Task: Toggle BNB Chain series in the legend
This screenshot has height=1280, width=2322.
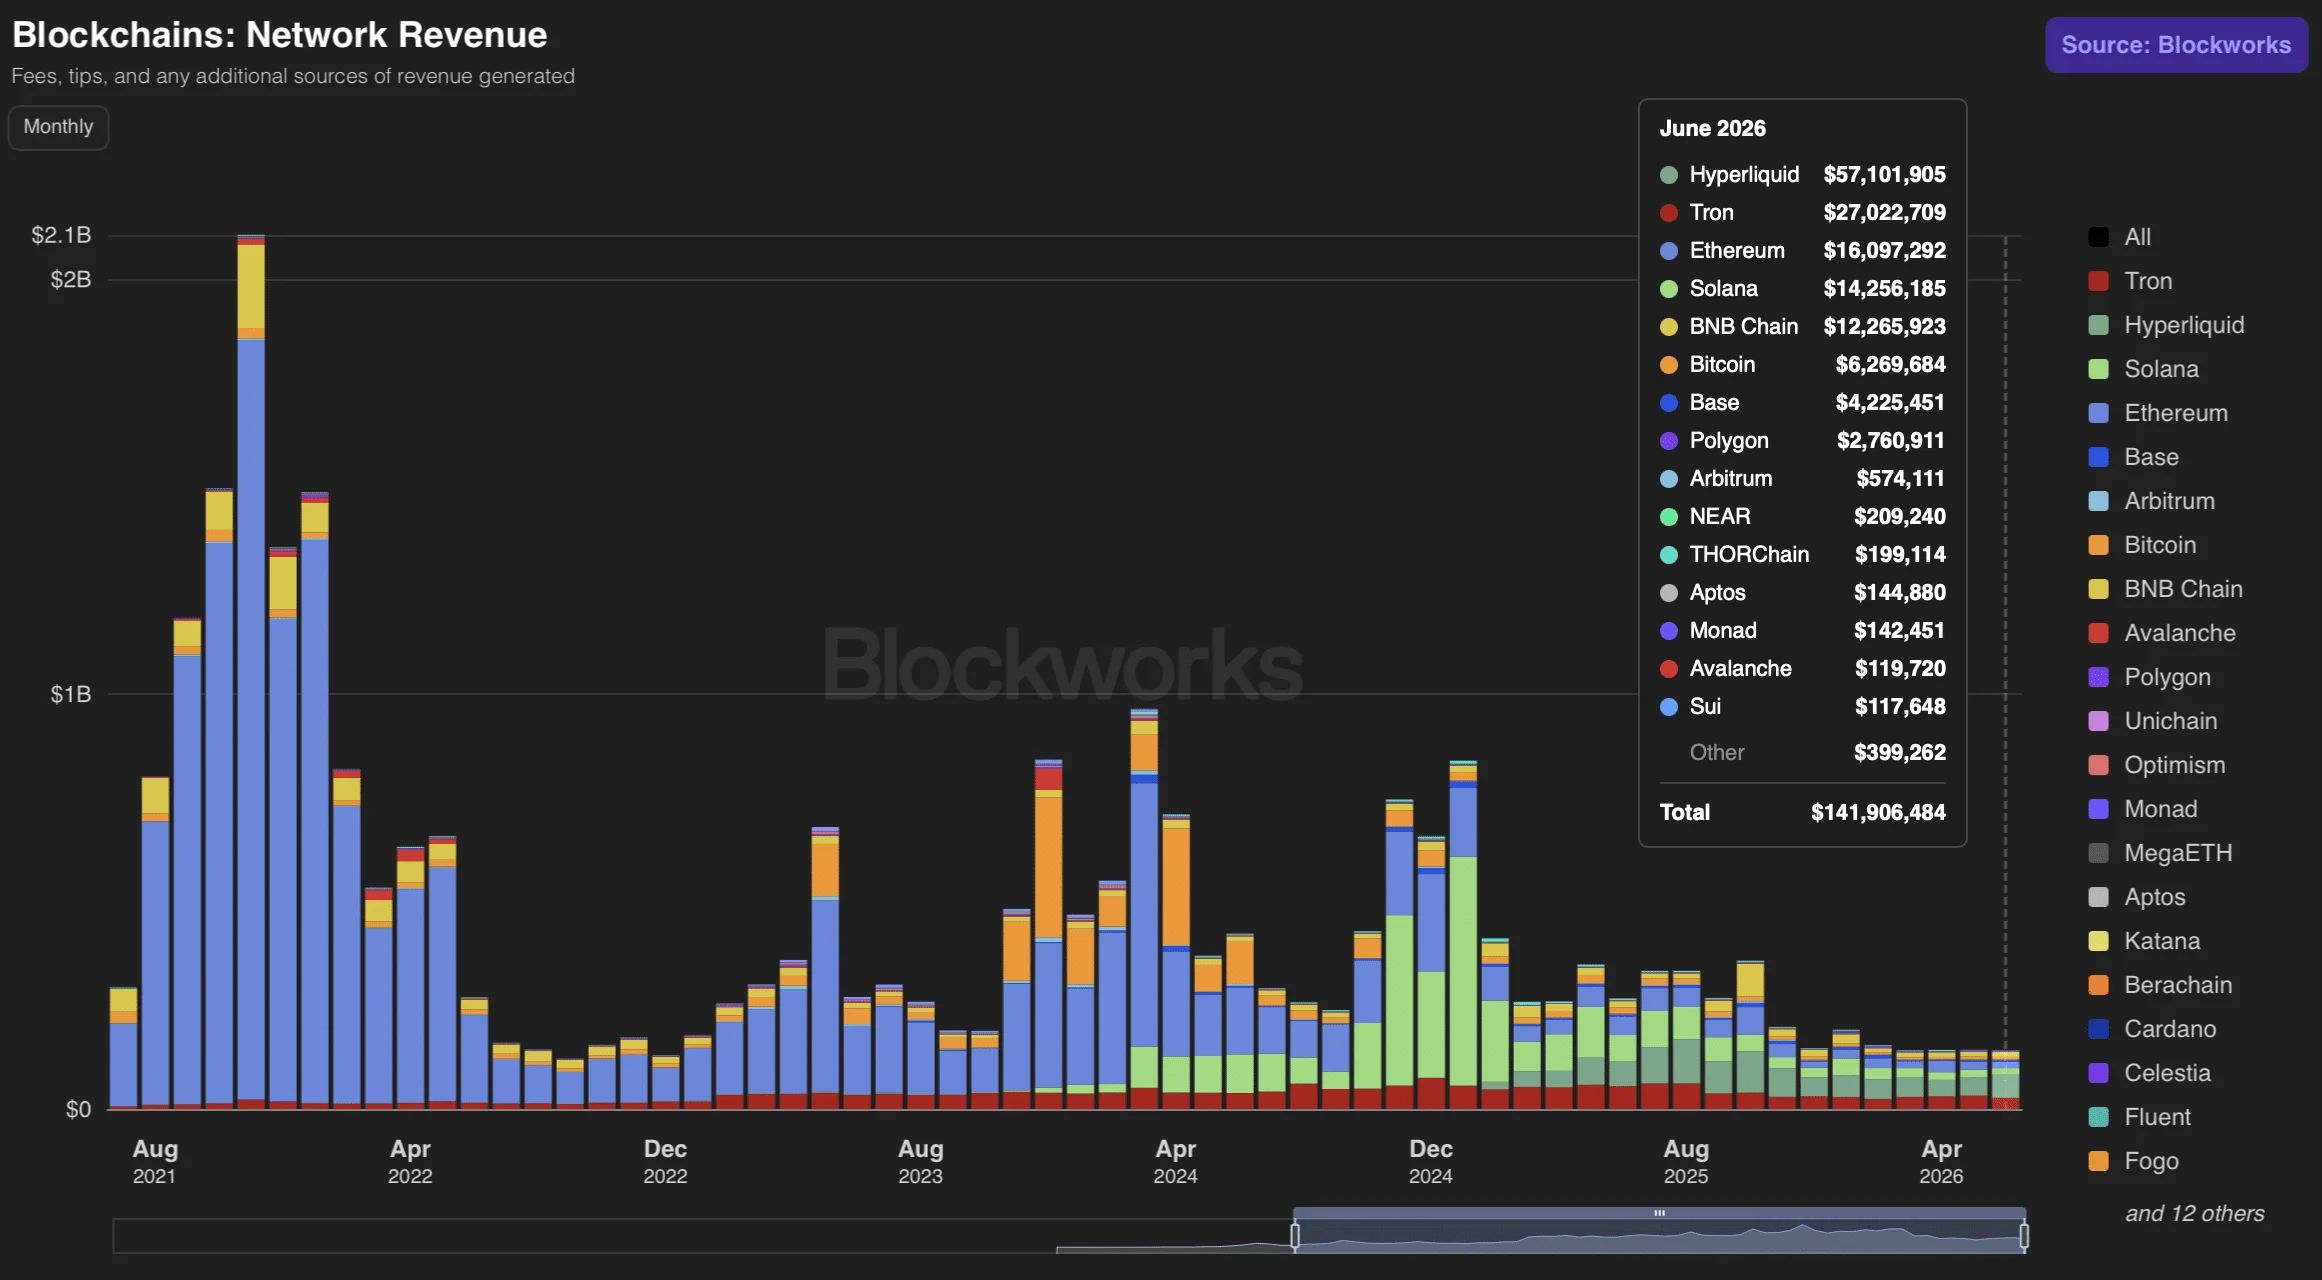Action: pos(2166,589)
